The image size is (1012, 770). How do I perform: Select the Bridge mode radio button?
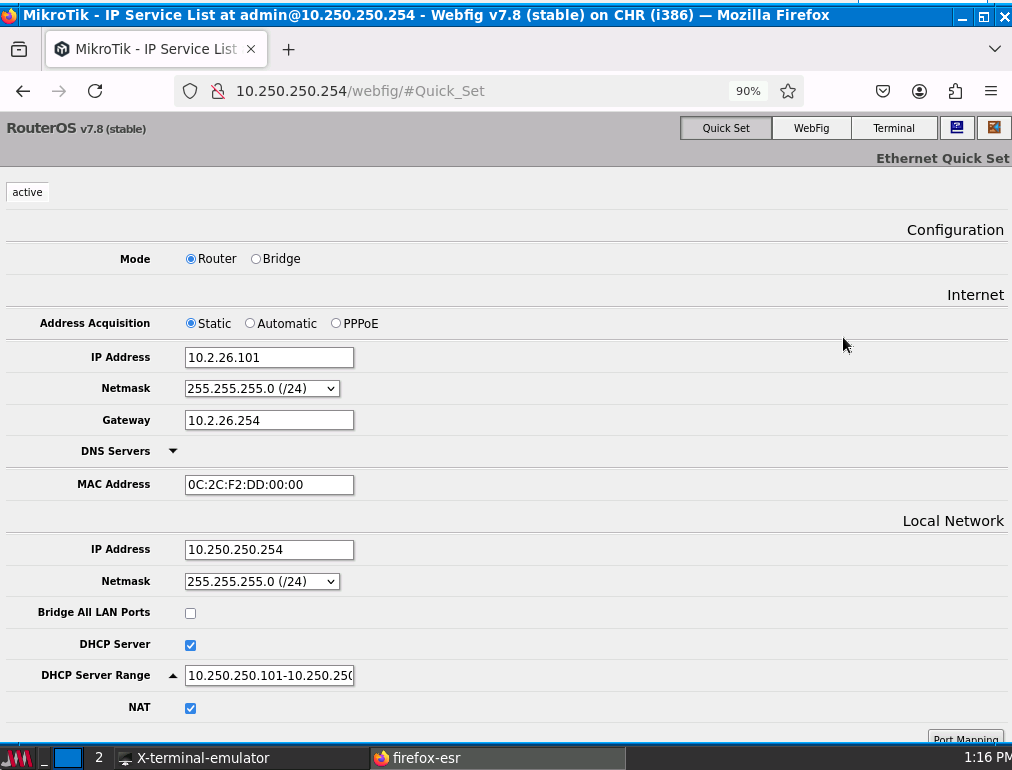tap(256, 259)
